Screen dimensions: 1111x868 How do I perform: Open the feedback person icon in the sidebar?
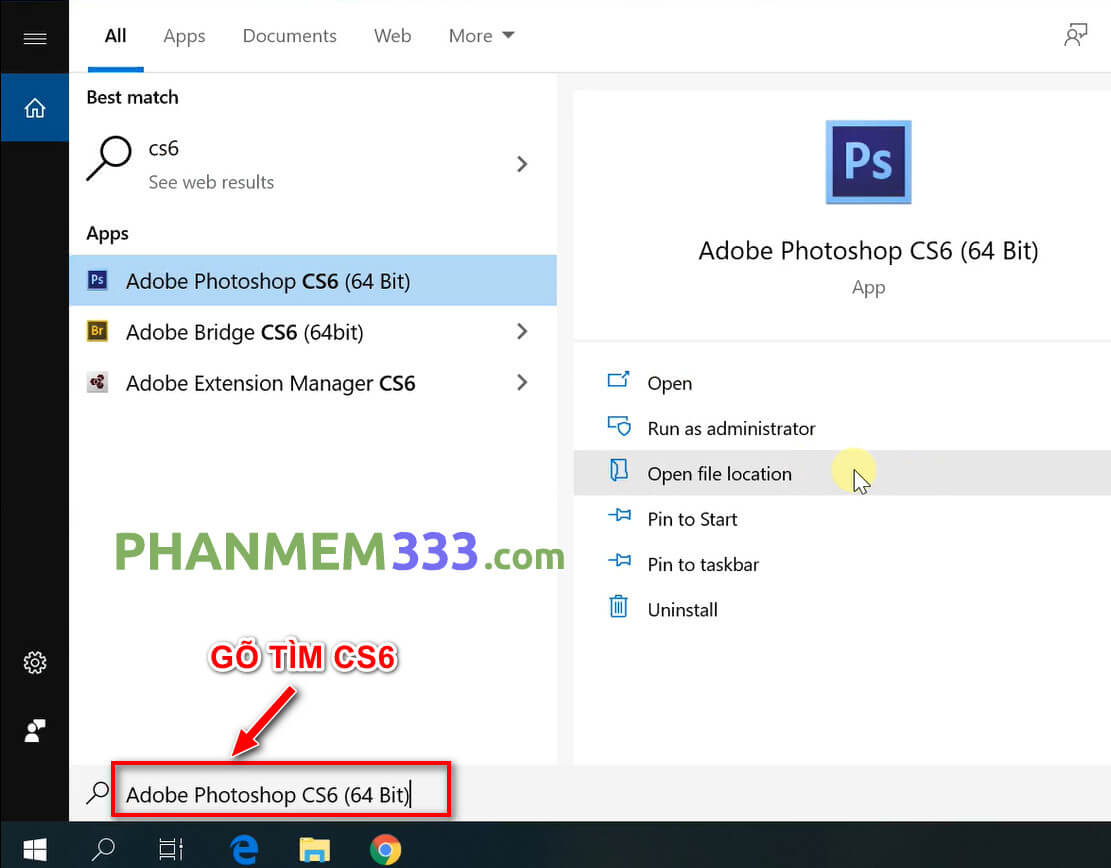click(x=35, y=731)
